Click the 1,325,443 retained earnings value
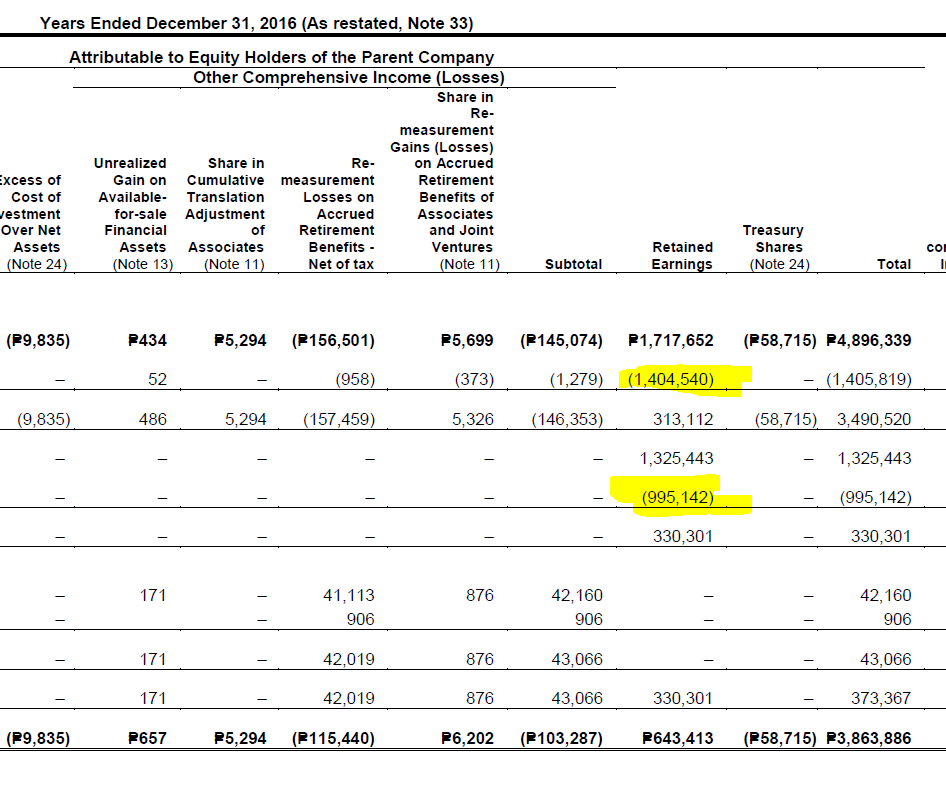 point(678,458)
